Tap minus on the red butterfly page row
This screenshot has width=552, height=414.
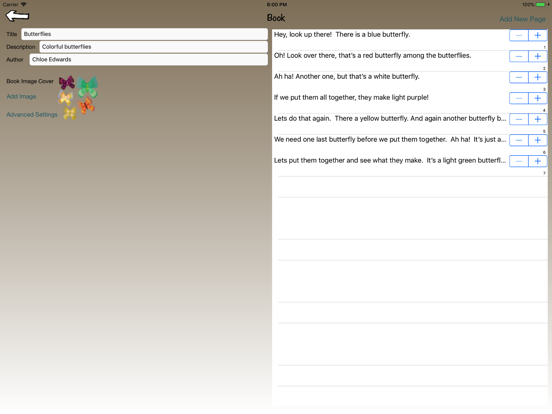tap(519, 56)
